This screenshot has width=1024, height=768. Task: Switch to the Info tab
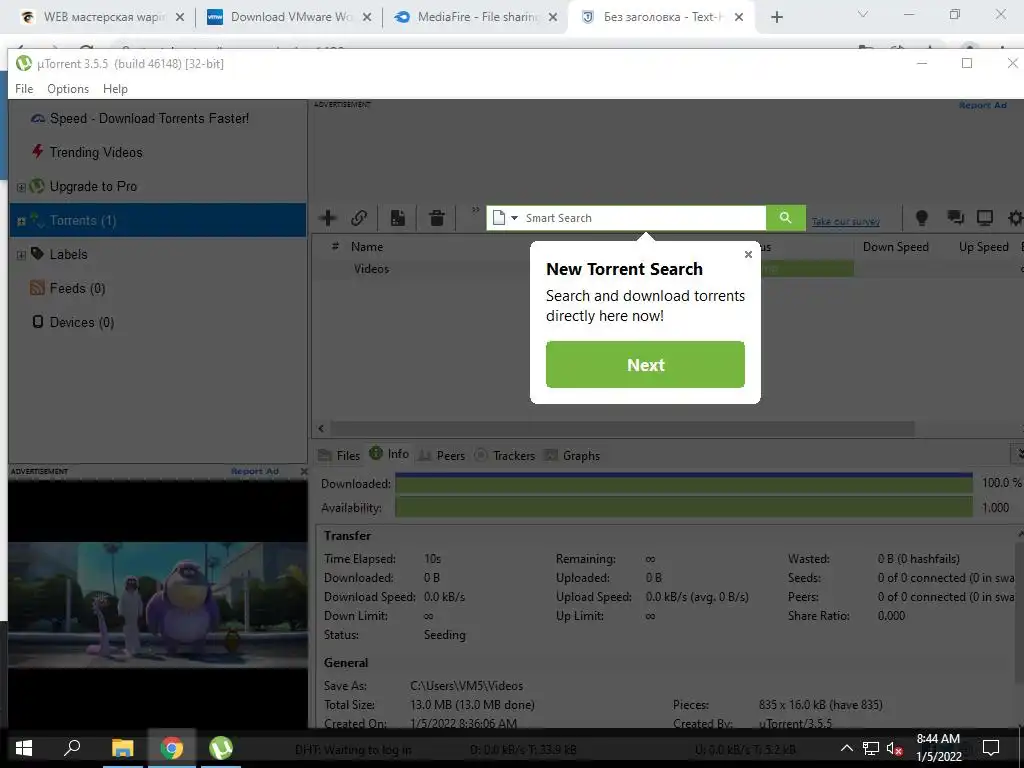click(389, 454)
